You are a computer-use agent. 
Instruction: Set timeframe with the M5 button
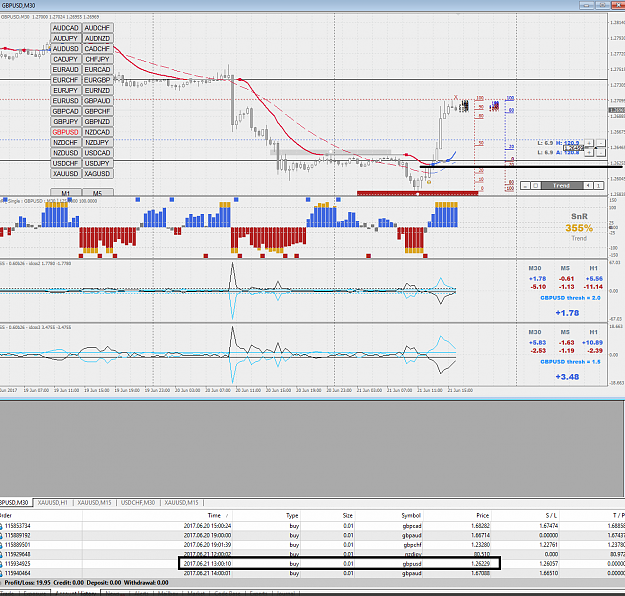(x=97, y=193)
